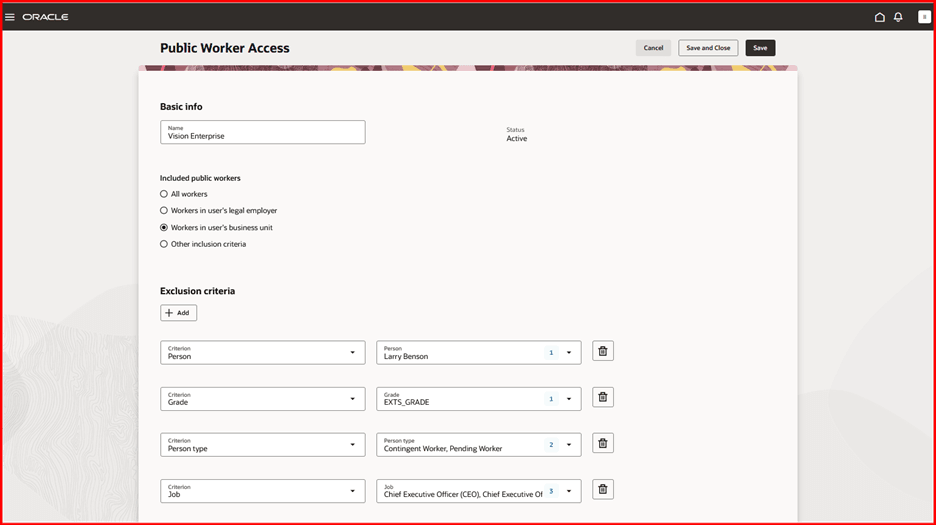Open the Criterion dropdown showing Grade

[x=263, y=398]
